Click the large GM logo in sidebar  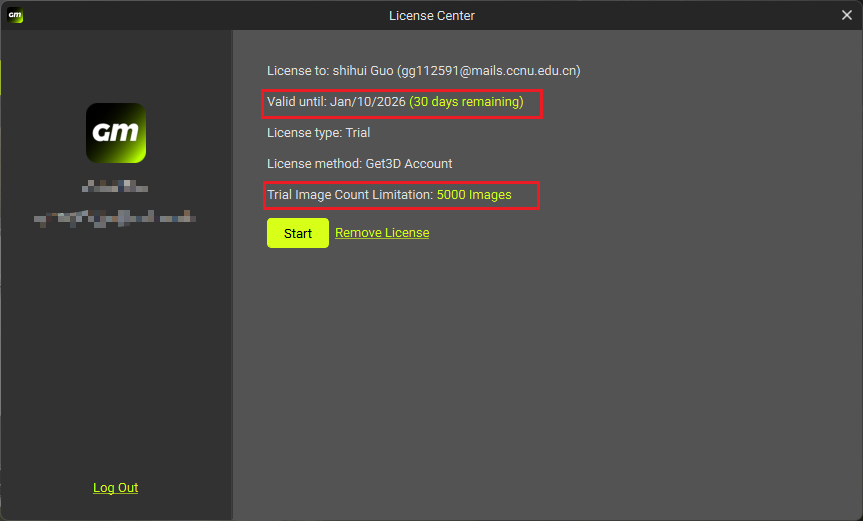[x=116, y=133]
